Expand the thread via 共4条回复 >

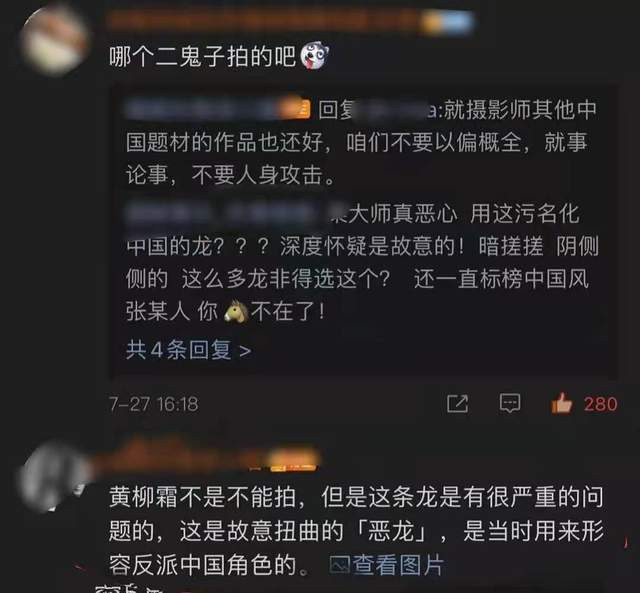click(x=189, y=350)
